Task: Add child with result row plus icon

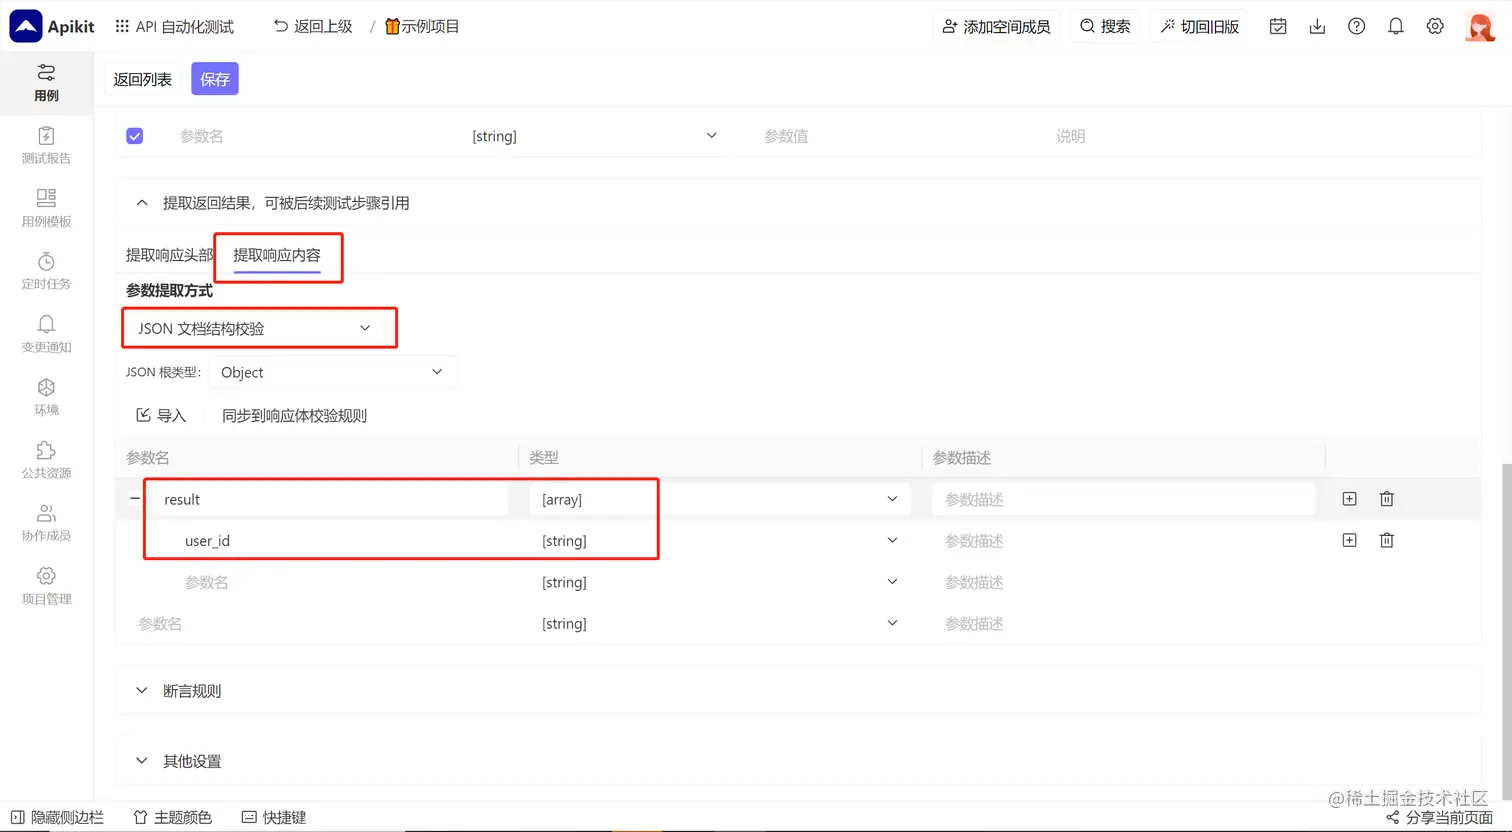Action: [x=1349, y=499]
